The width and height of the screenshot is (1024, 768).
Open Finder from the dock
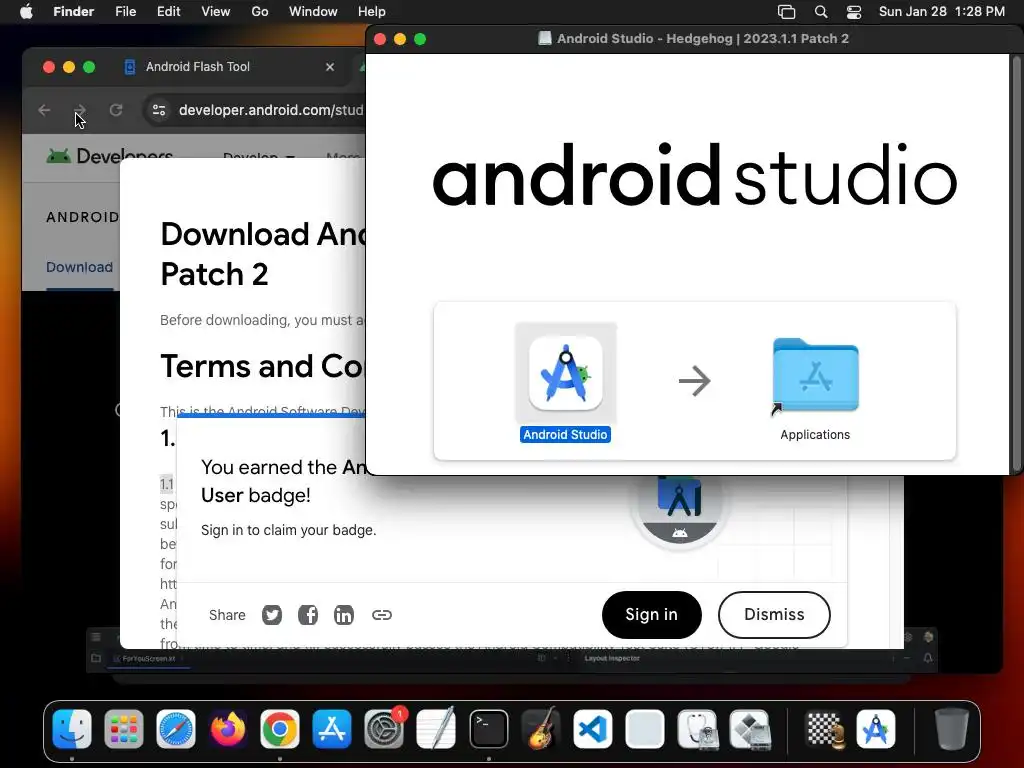tap(72, 729)
